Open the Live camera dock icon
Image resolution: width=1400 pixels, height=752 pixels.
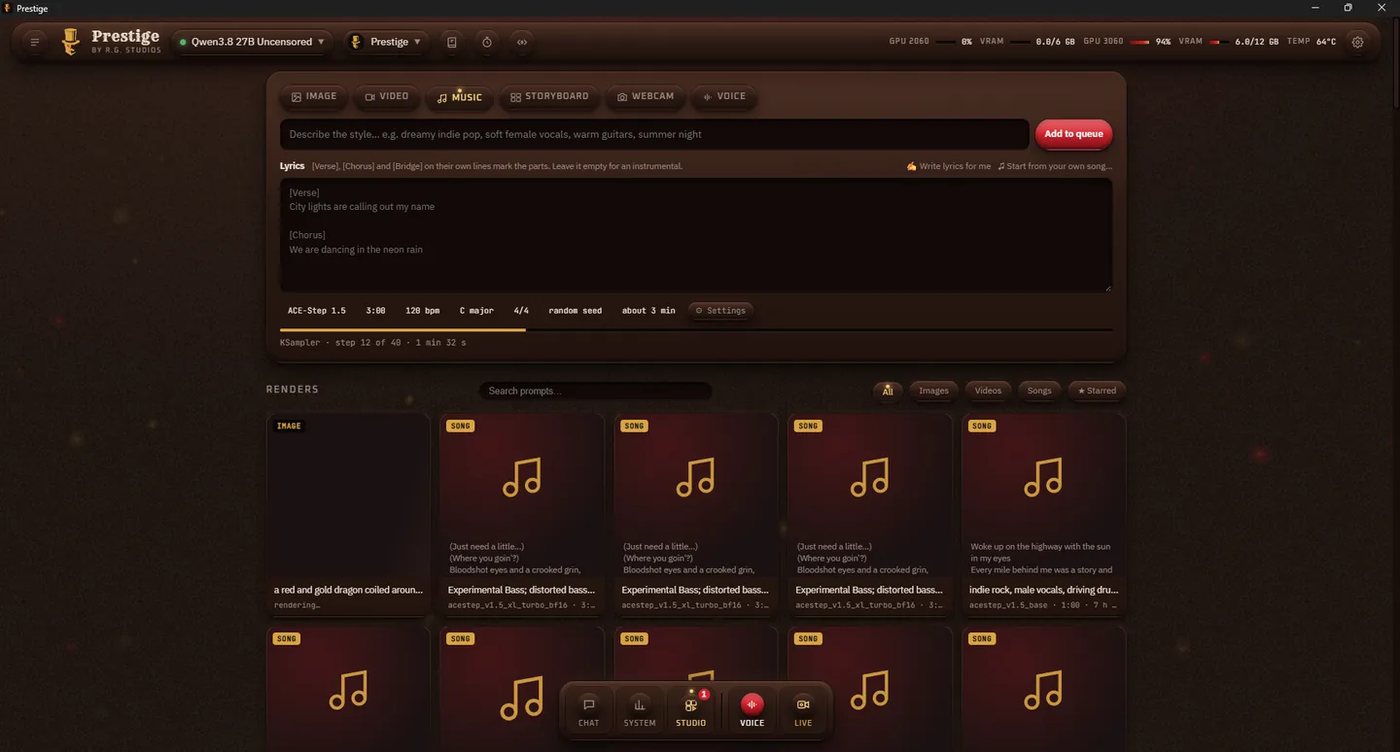pos(803,710)
